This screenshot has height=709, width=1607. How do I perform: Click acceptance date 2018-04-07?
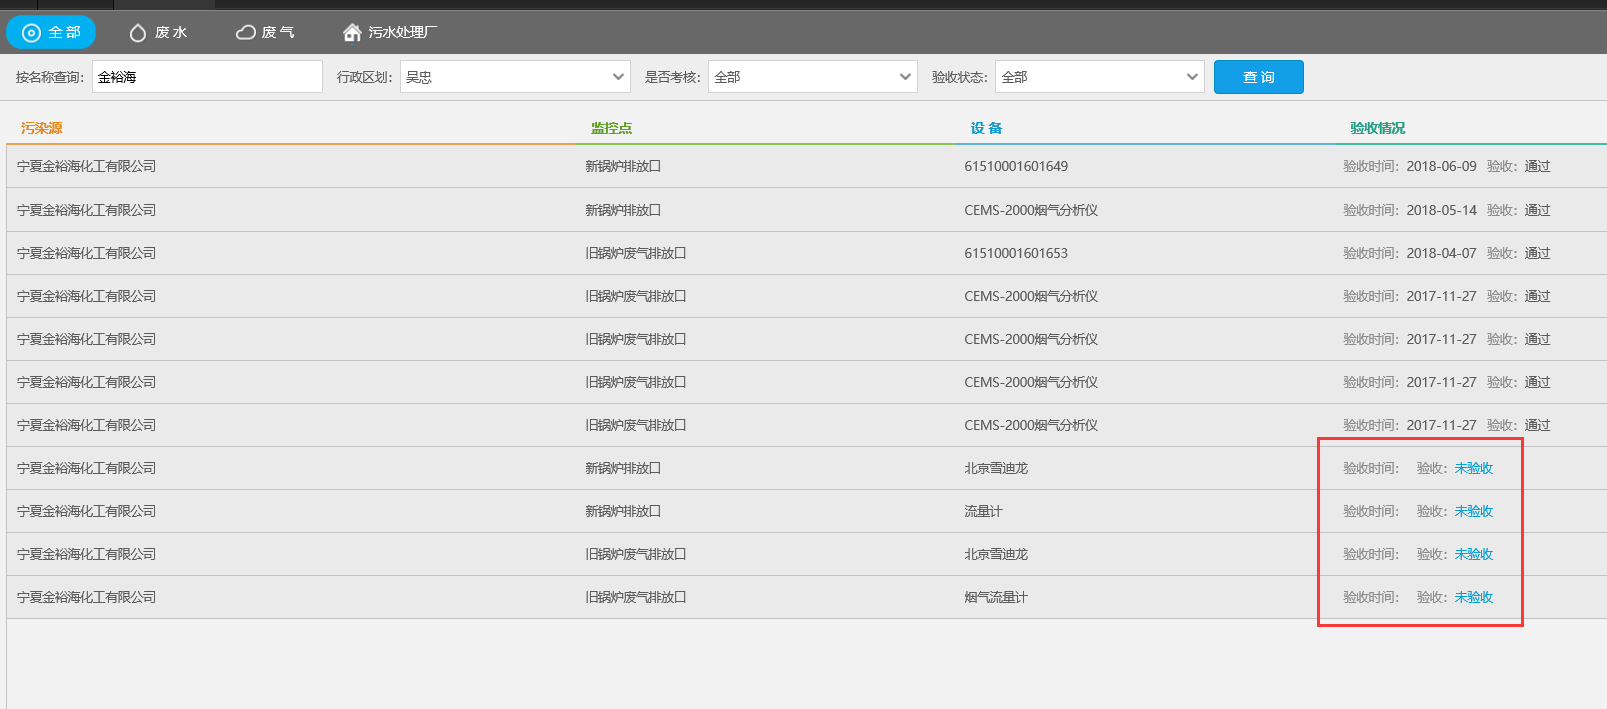[x=1441, y=253]
